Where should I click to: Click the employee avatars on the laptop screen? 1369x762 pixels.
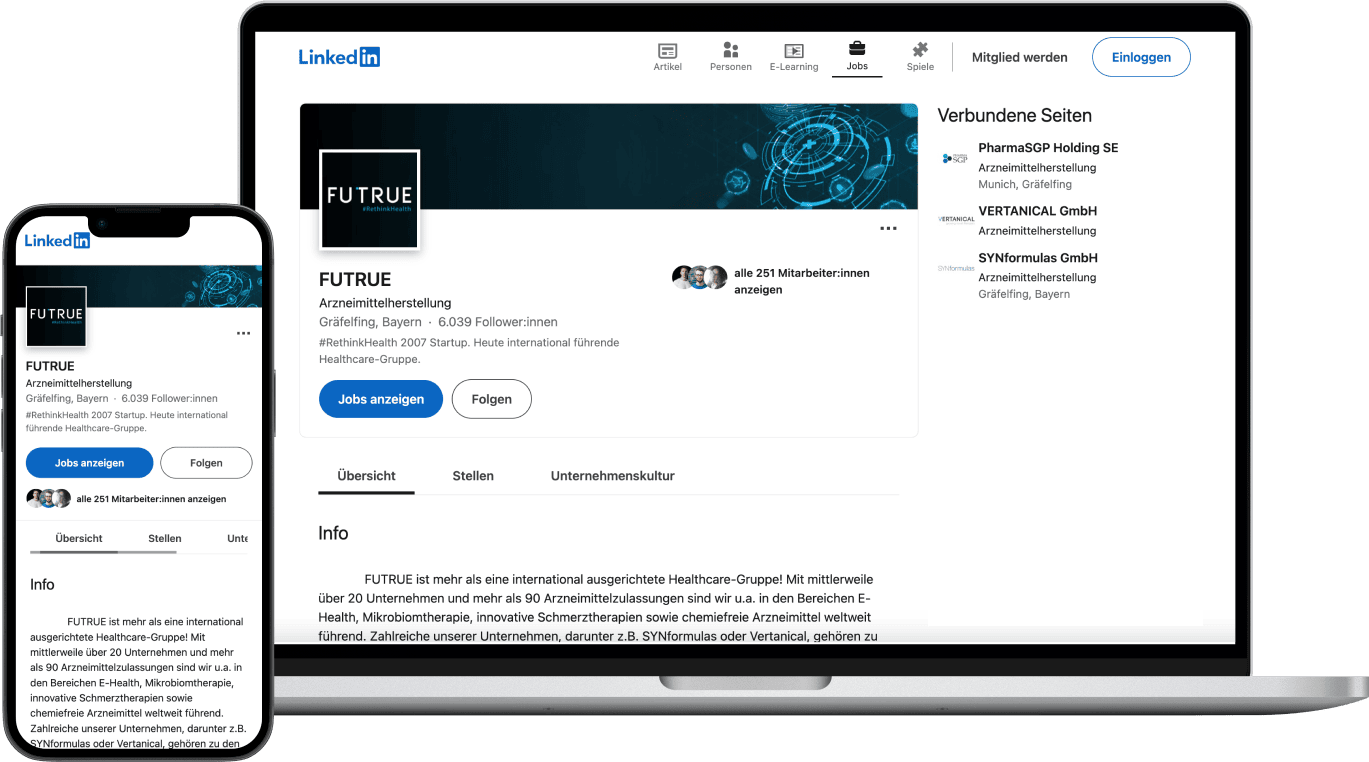point(700,278)
